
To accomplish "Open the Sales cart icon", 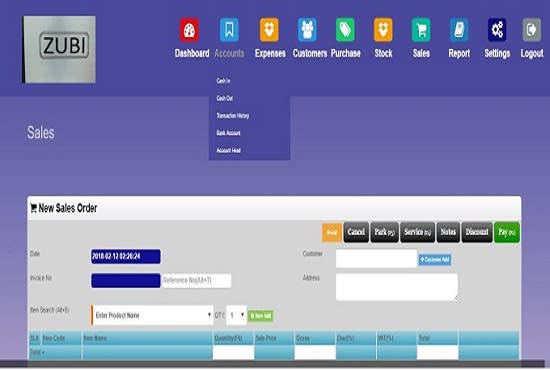I will pos(421,30).
